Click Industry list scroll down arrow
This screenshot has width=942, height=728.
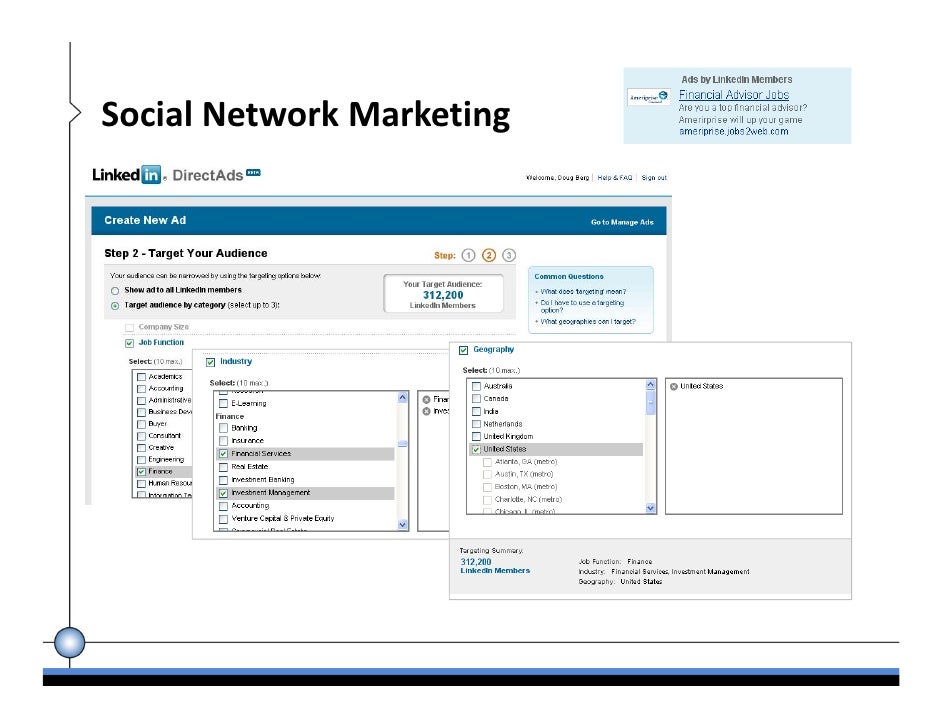pyautogui.click(x=403, y=524)
